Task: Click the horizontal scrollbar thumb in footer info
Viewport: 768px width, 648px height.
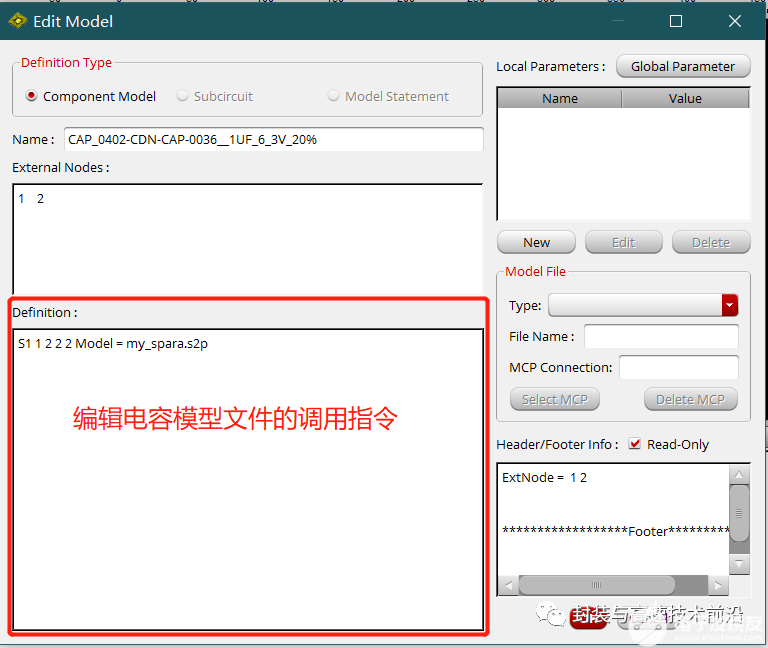Action: [597, 585]
